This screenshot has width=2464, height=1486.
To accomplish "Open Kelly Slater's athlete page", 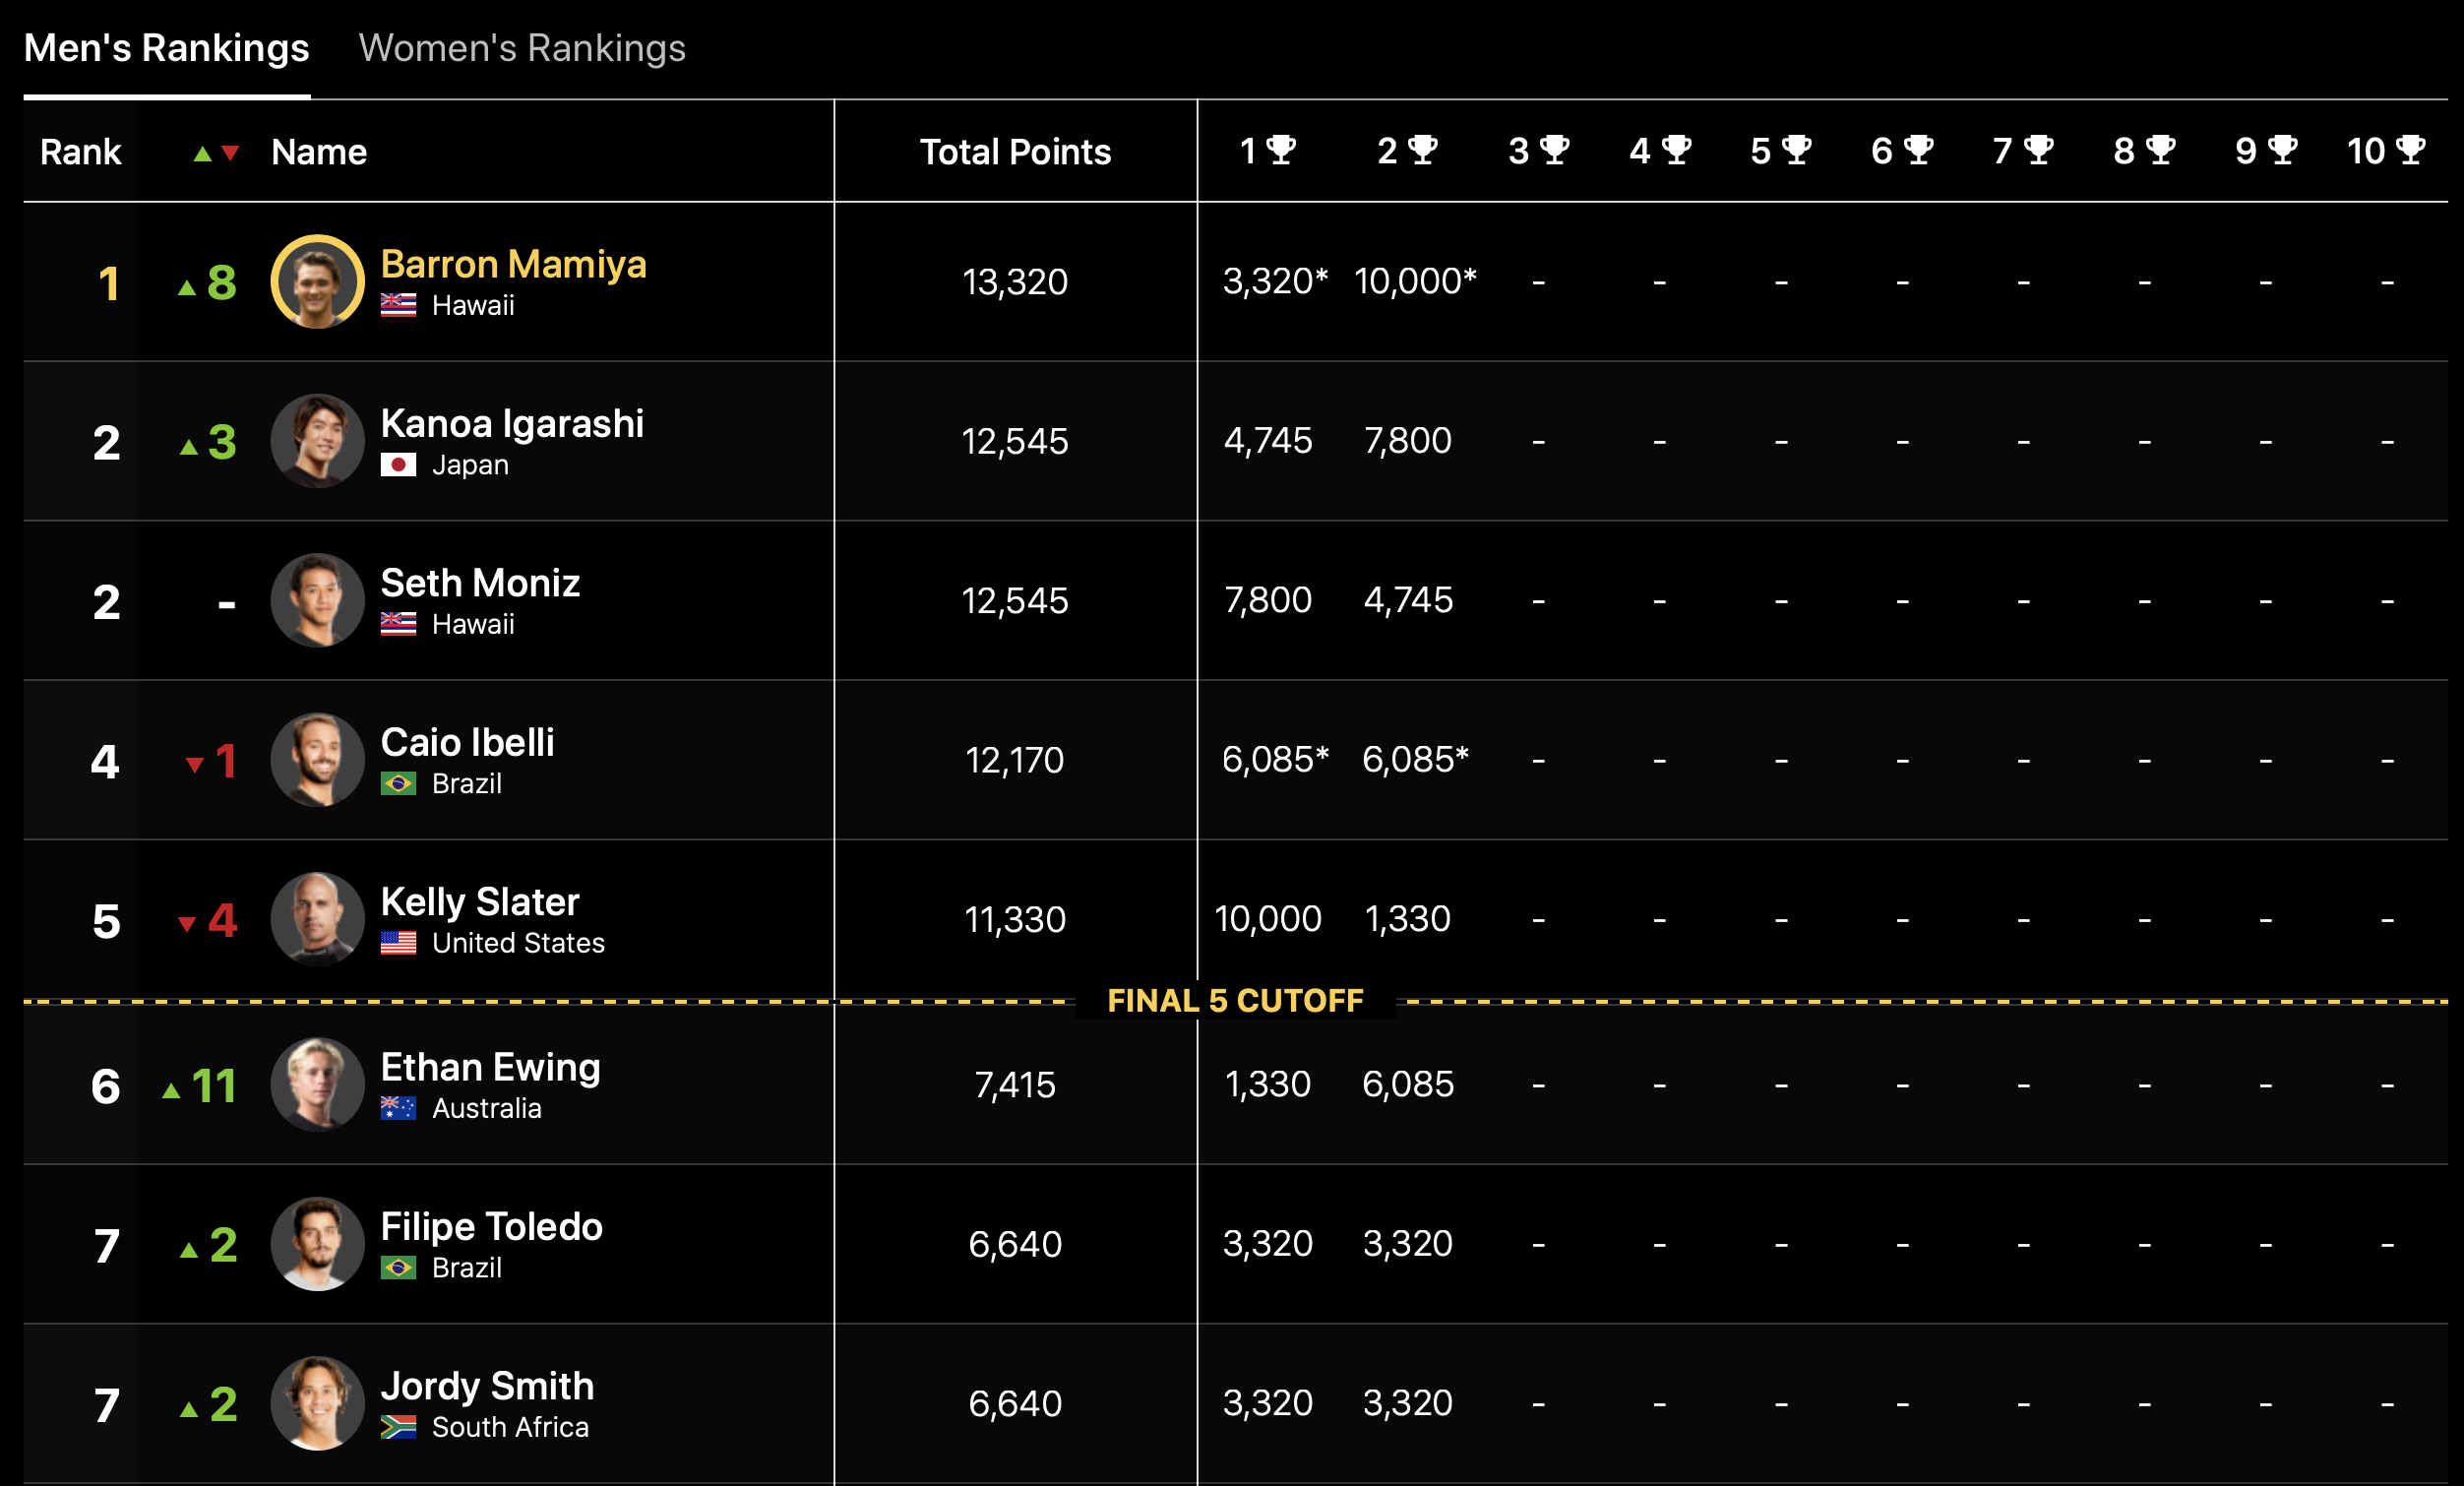I will pos(480,902).
